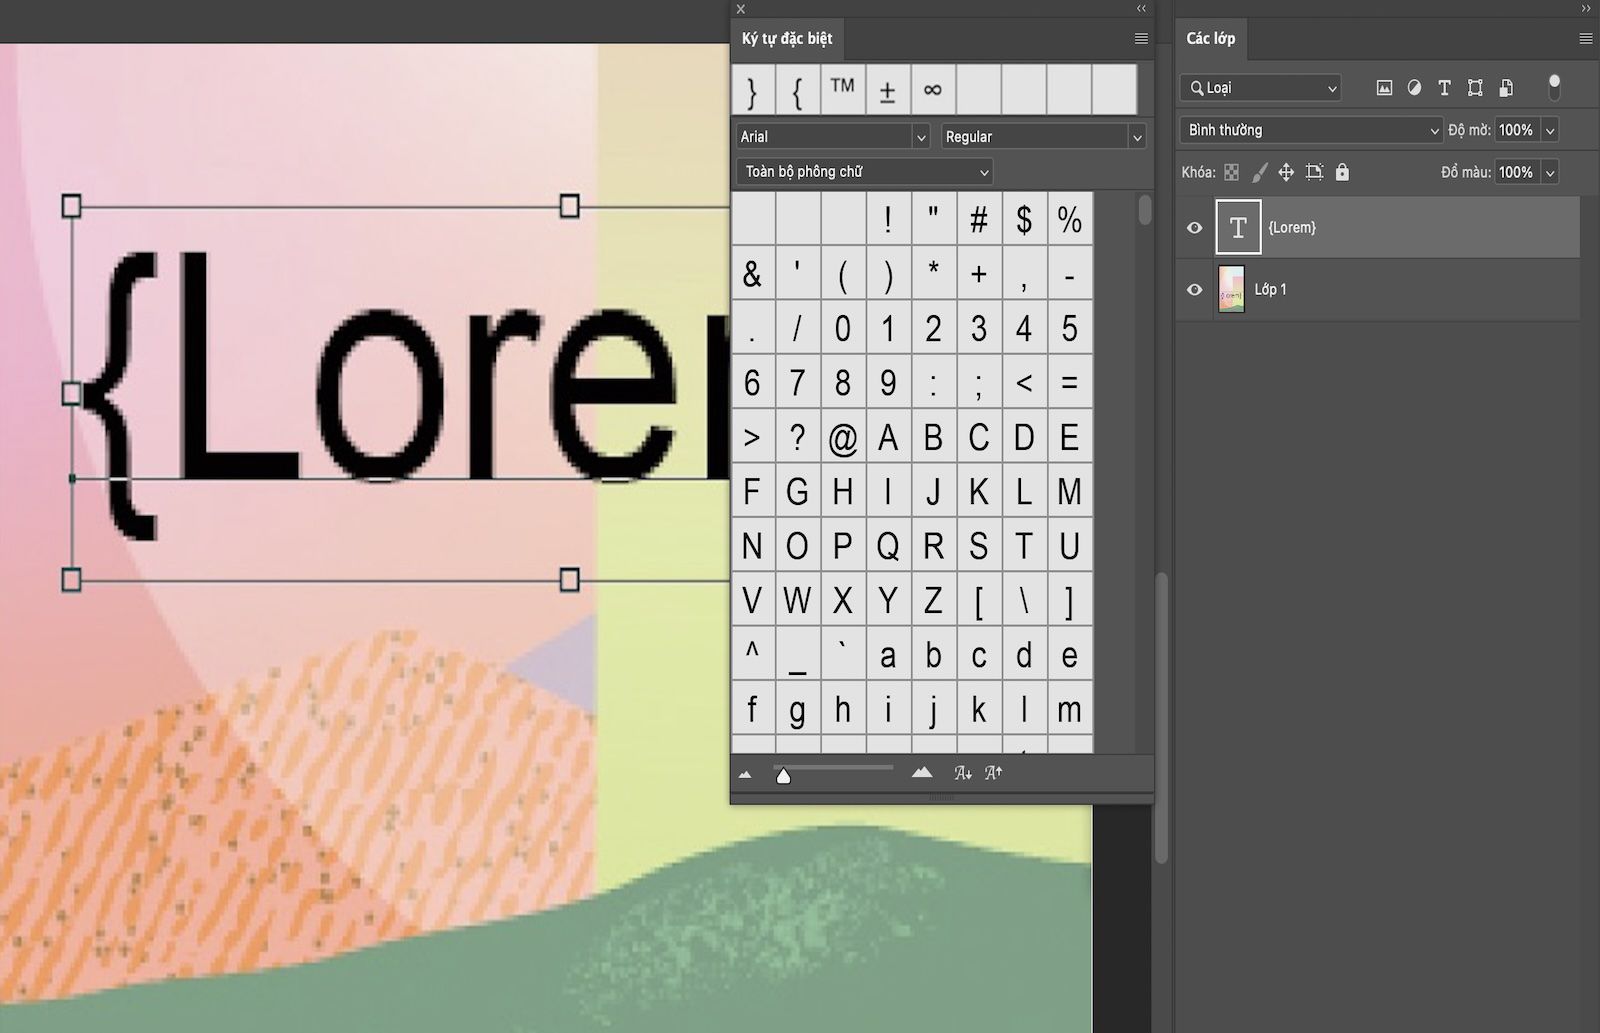Filter for shape layers in Layers panel

tap(1474, 88)
